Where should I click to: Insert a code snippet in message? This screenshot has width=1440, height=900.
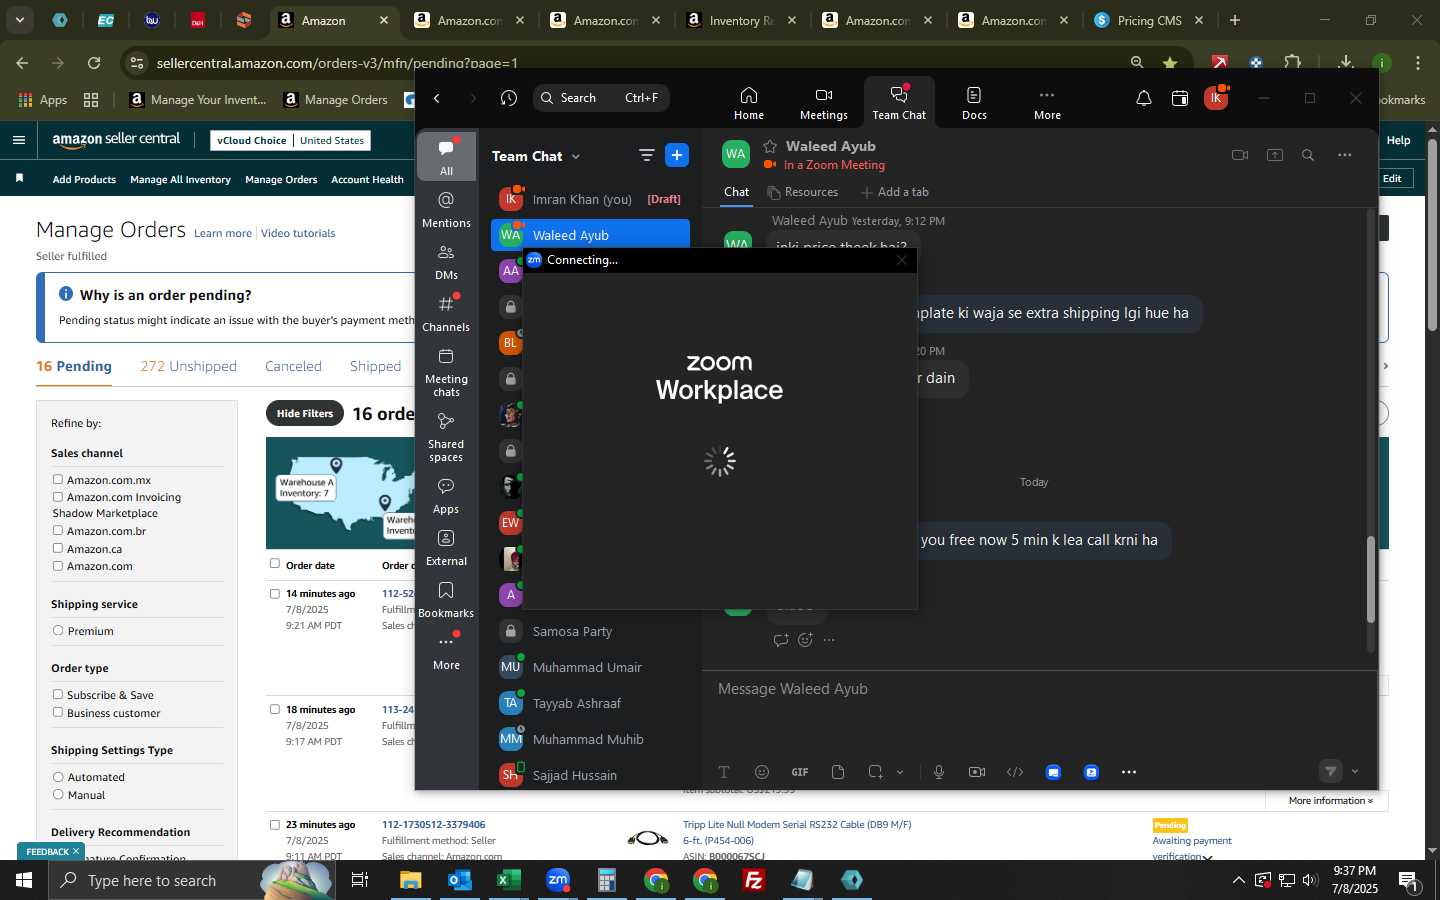pyautogui.click(x=1015, y=772)
